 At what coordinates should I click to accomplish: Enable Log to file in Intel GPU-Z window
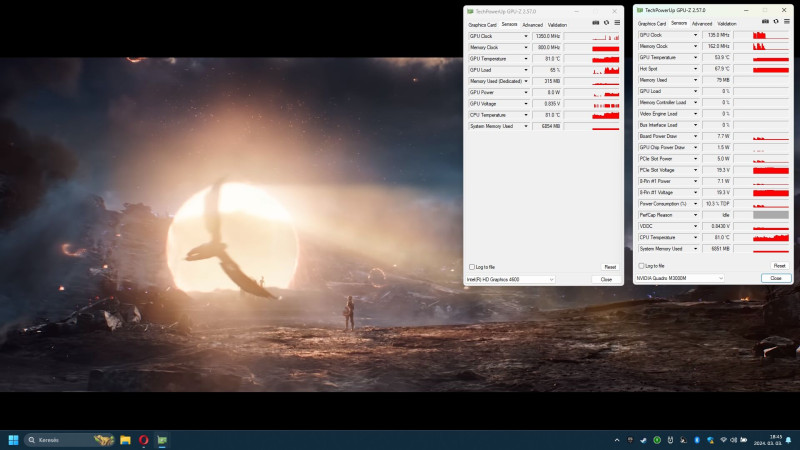[x=472, y=267]
